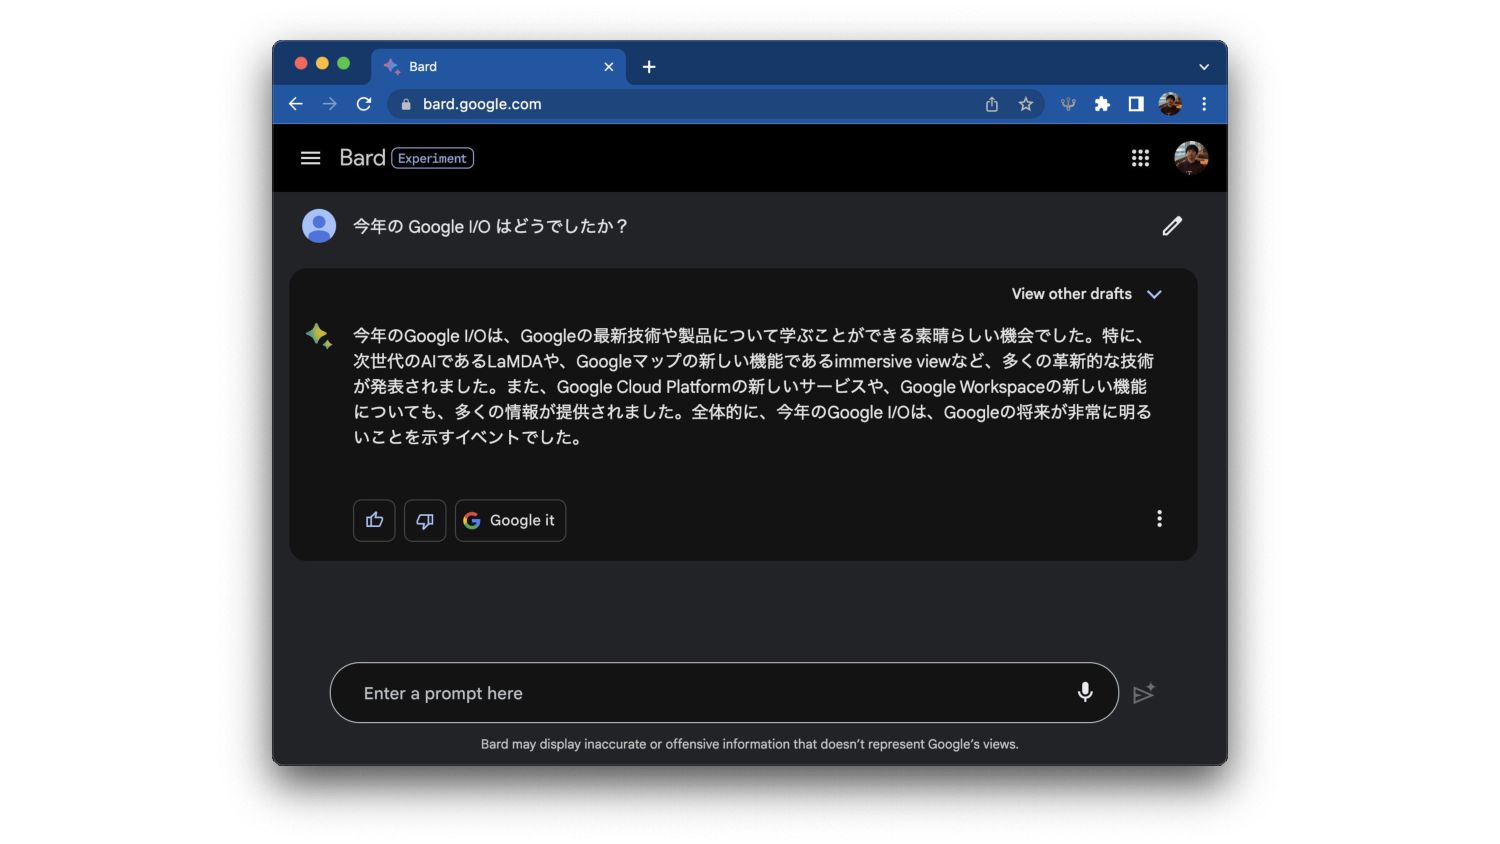Close the Bard tab
The width and height of the screenshot is (1500, 844).
click(609, 67)
